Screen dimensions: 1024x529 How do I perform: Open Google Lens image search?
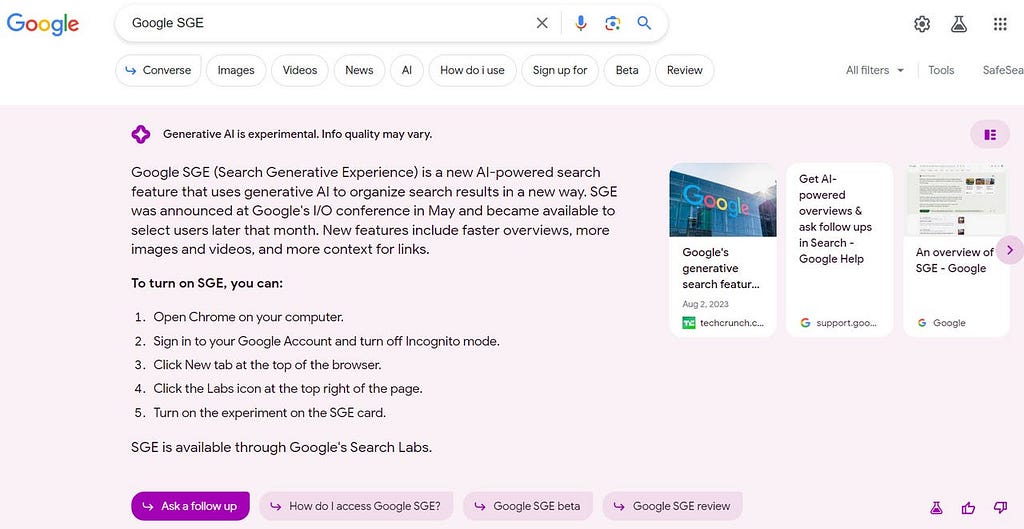point(613,24)
